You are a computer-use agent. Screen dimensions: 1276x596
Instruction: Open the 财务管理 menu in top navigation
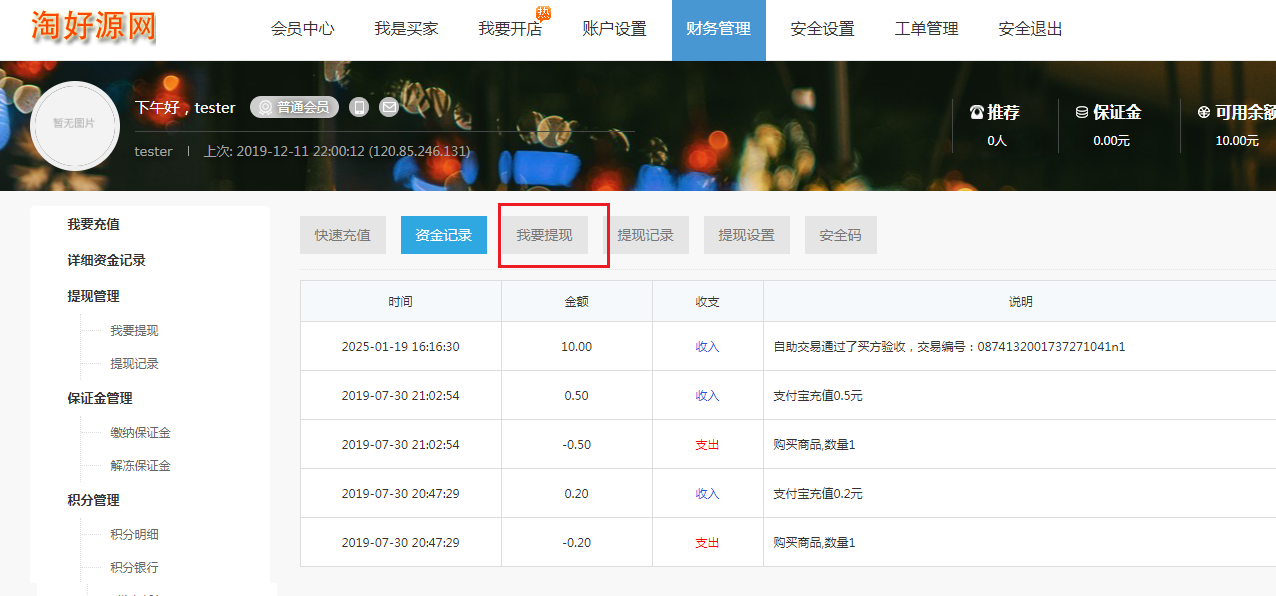tap(718, 29)
